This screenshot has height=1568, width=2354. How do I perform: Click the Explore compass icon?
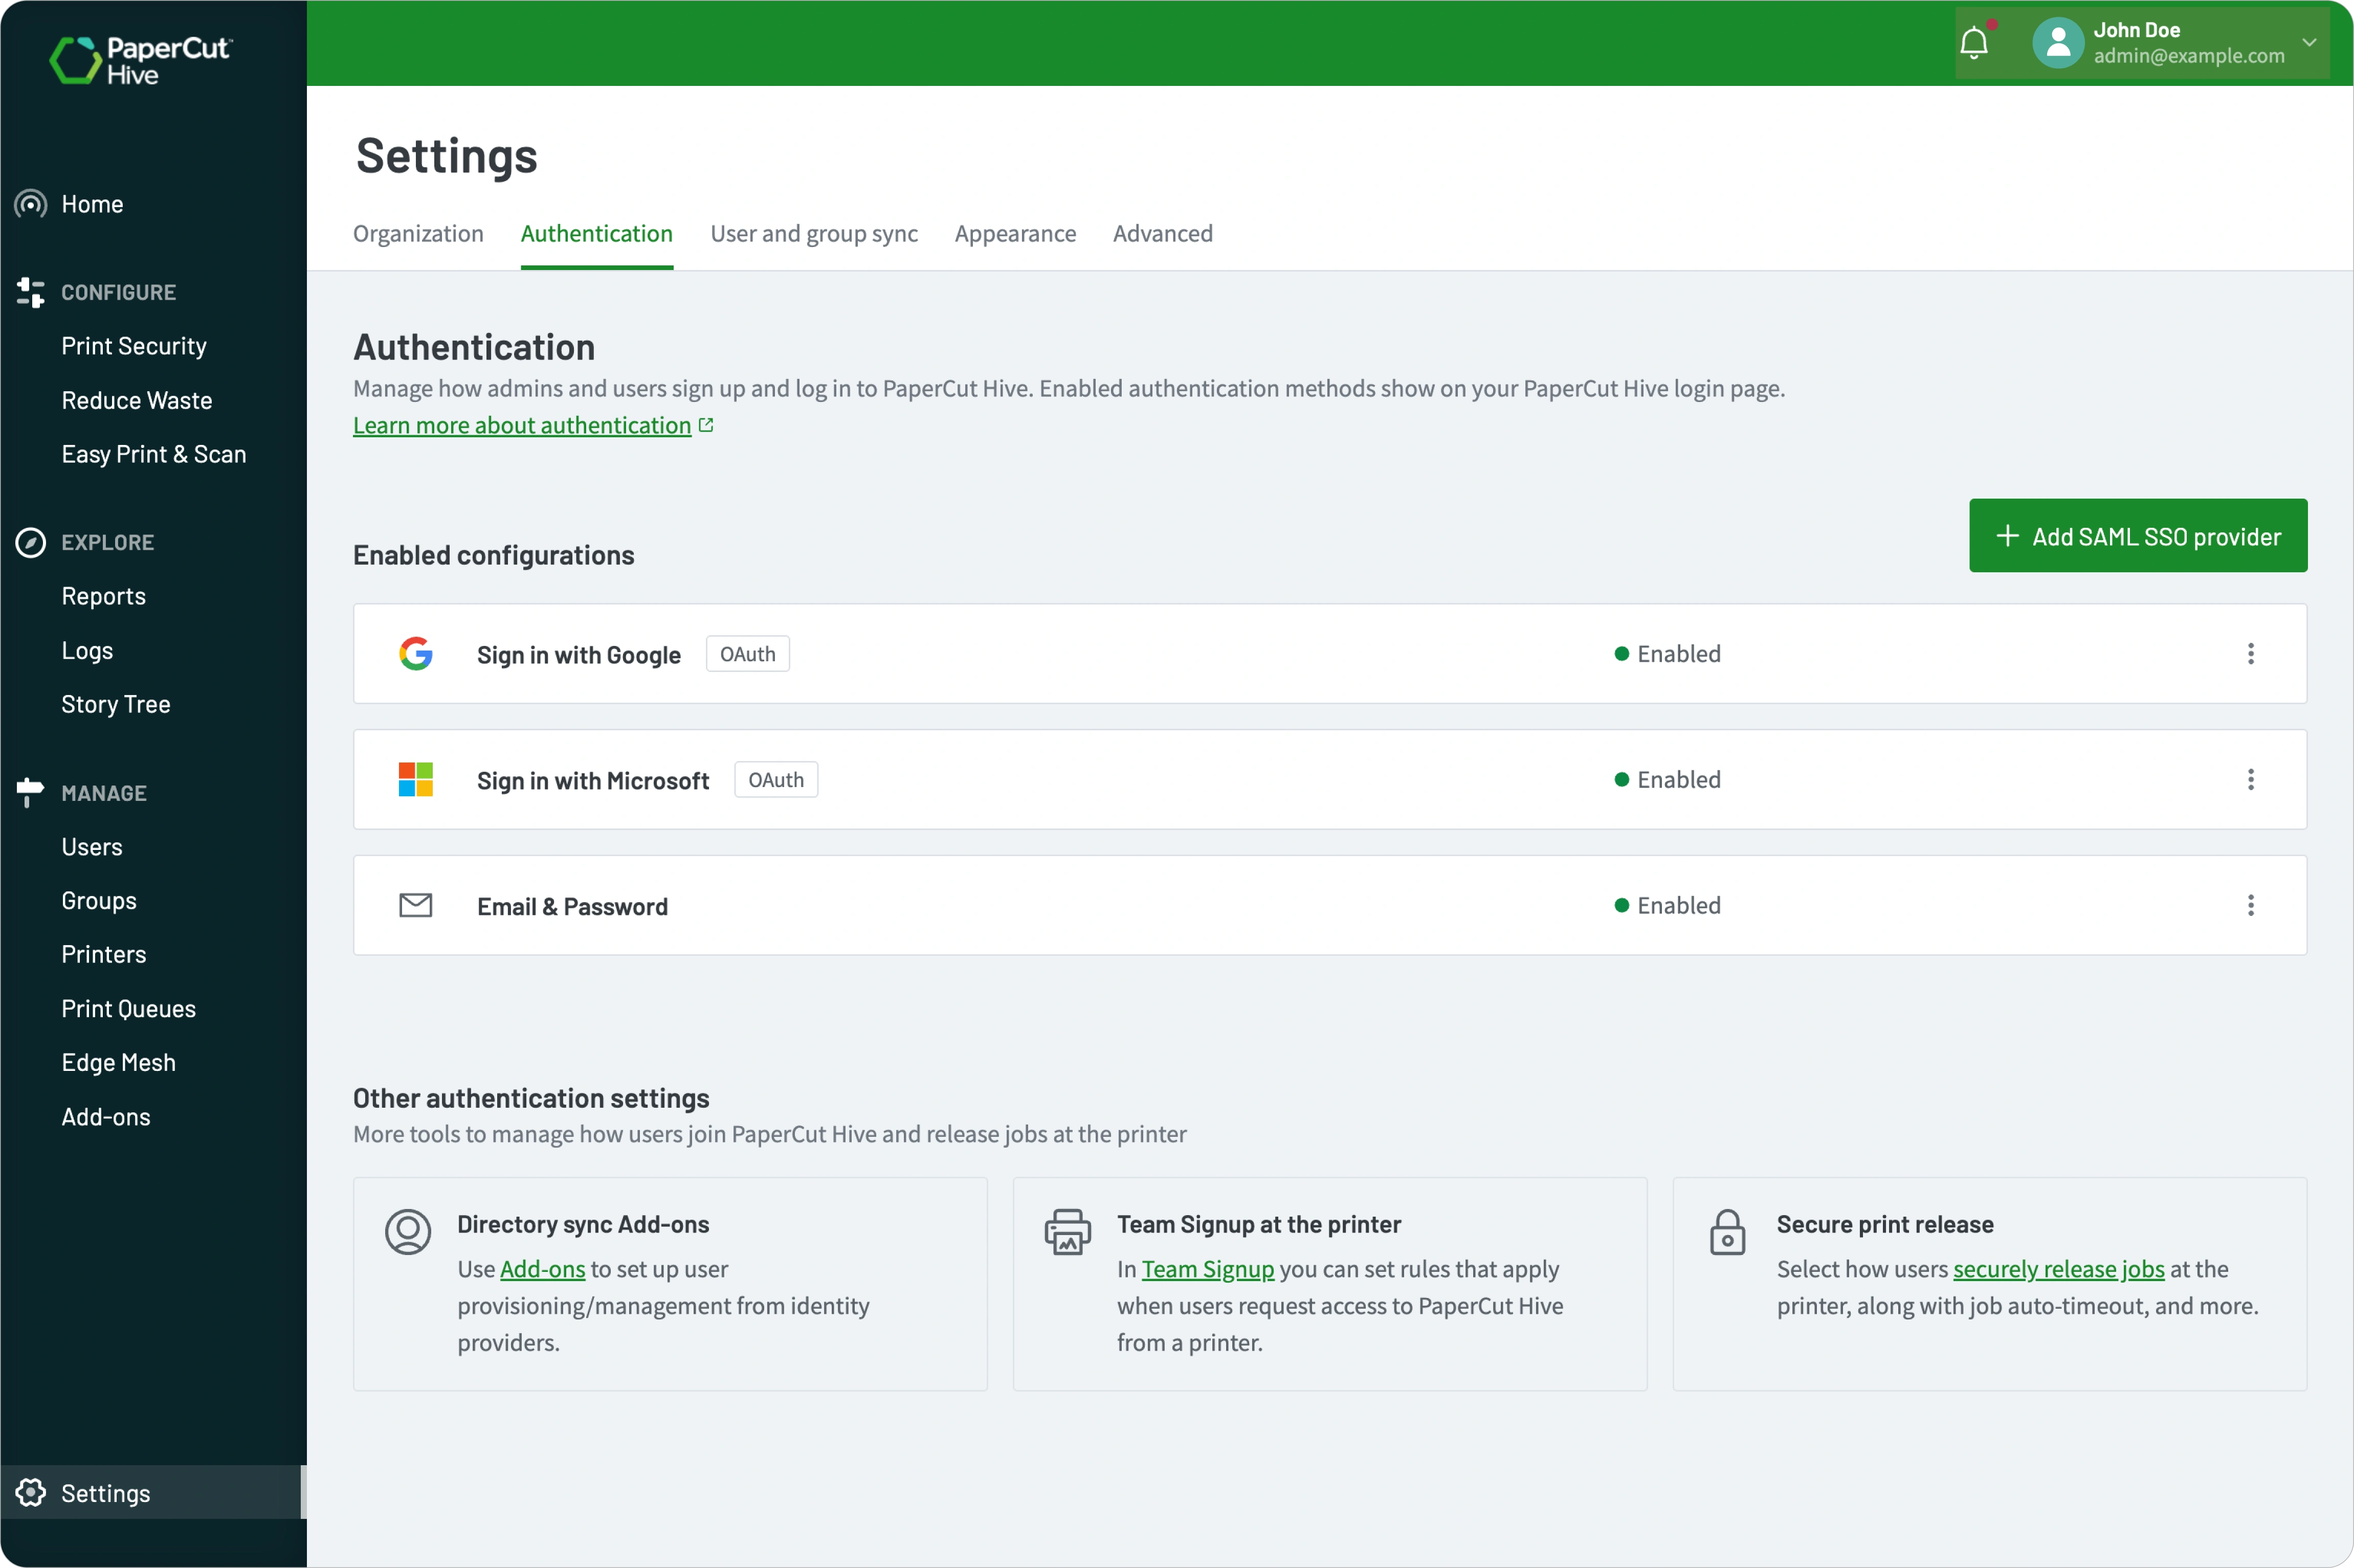(x=31, y=542)
